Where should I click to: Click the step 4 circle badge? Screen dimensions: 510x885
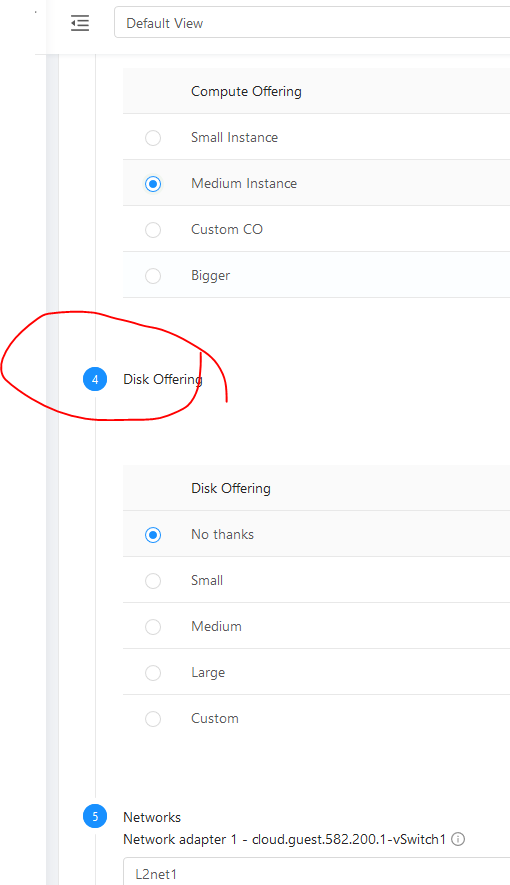[x=95, y=379]
